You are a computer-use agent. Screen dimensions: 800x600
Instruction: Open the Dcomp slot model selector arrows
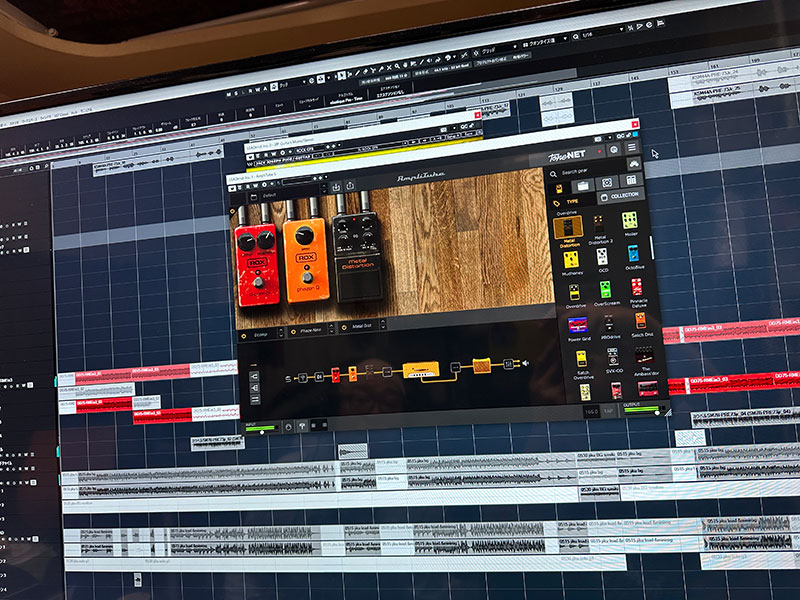(x=280, y=333)
